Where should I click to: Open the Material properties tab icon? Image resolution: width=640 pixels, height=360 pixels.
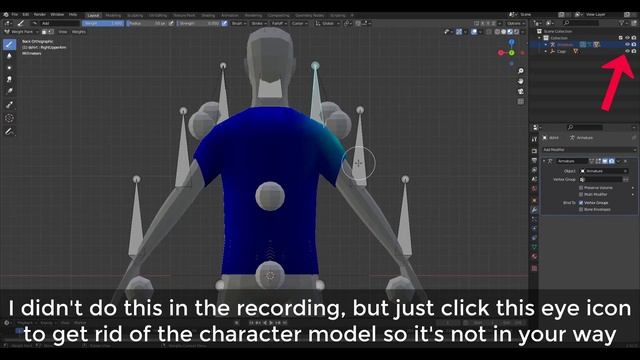[534, 256]
